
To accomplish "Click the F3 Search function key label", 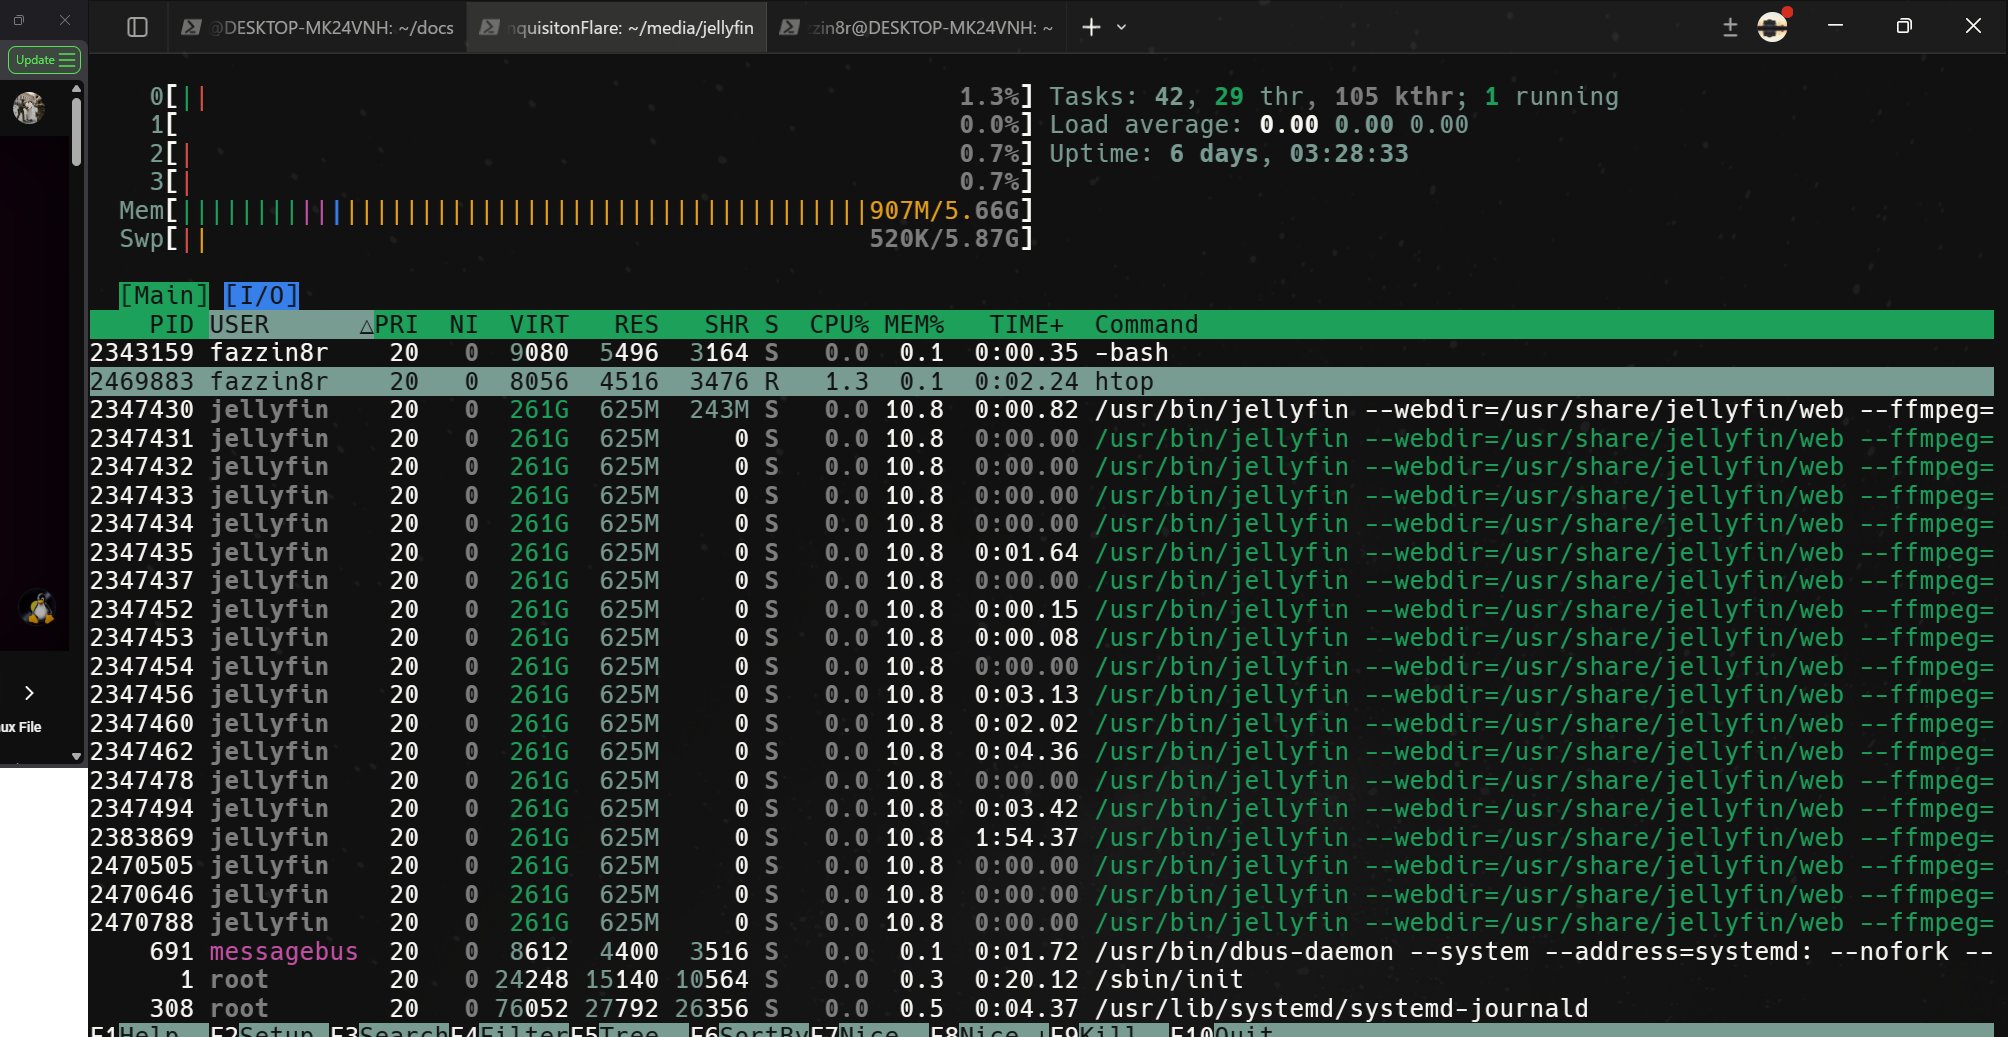I will pyautogui.click(x=389, y=1030).
